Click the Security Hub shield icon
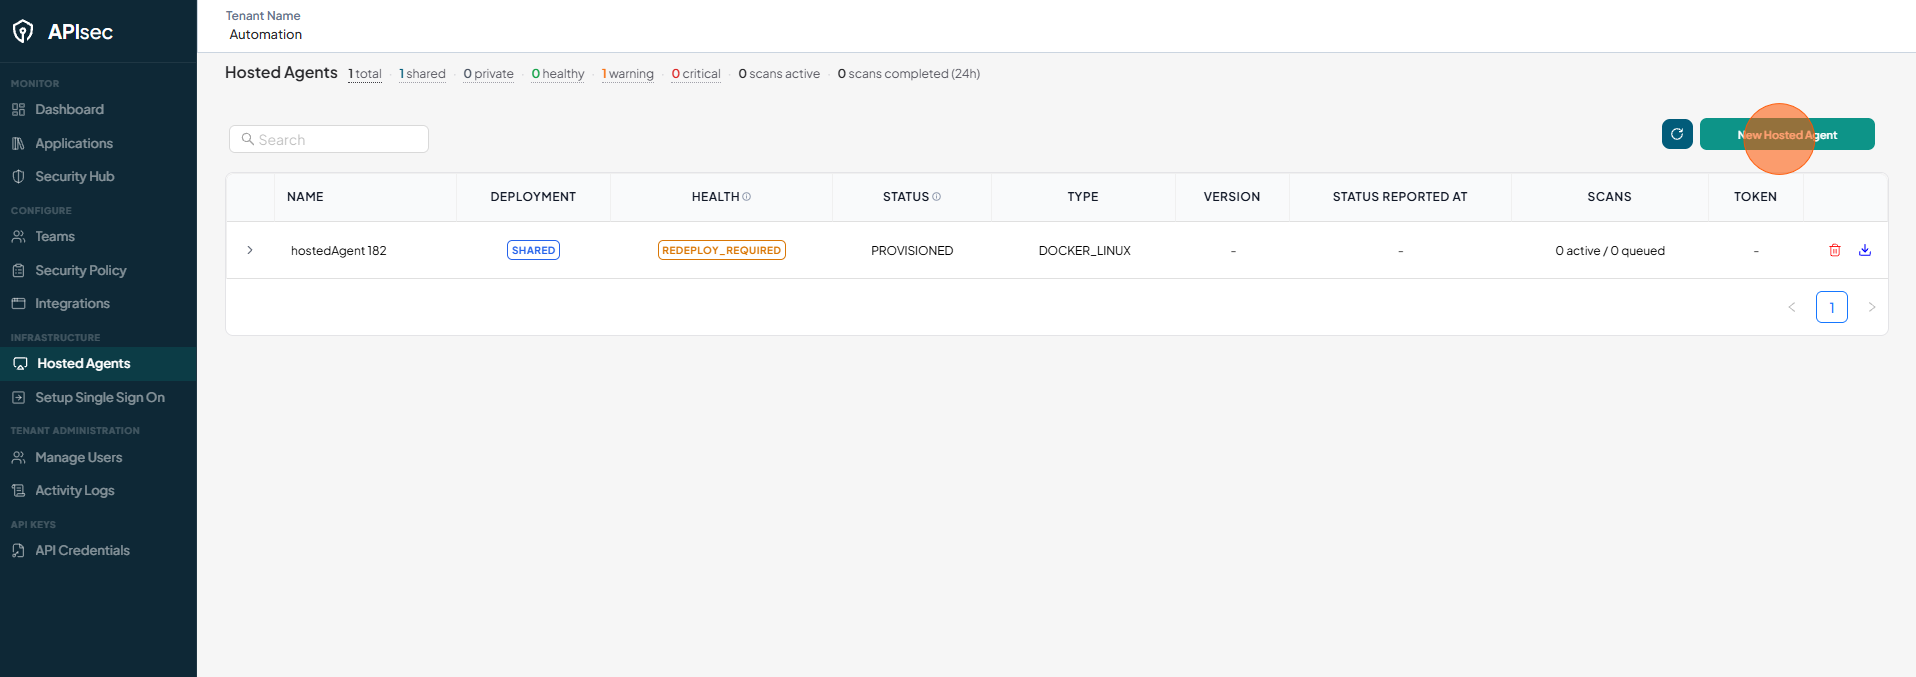 18,176
